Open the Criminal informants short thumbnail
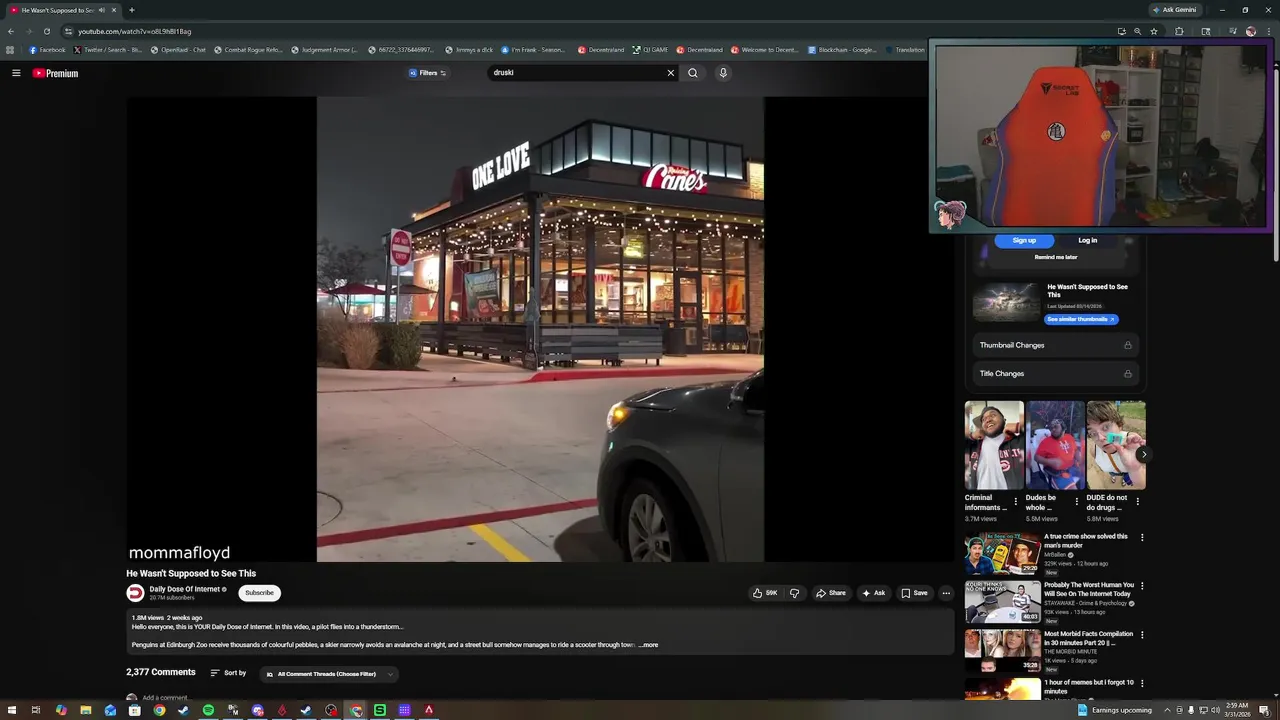The height and width of the screenshot is (720, 1280). [x=994, y=445]
